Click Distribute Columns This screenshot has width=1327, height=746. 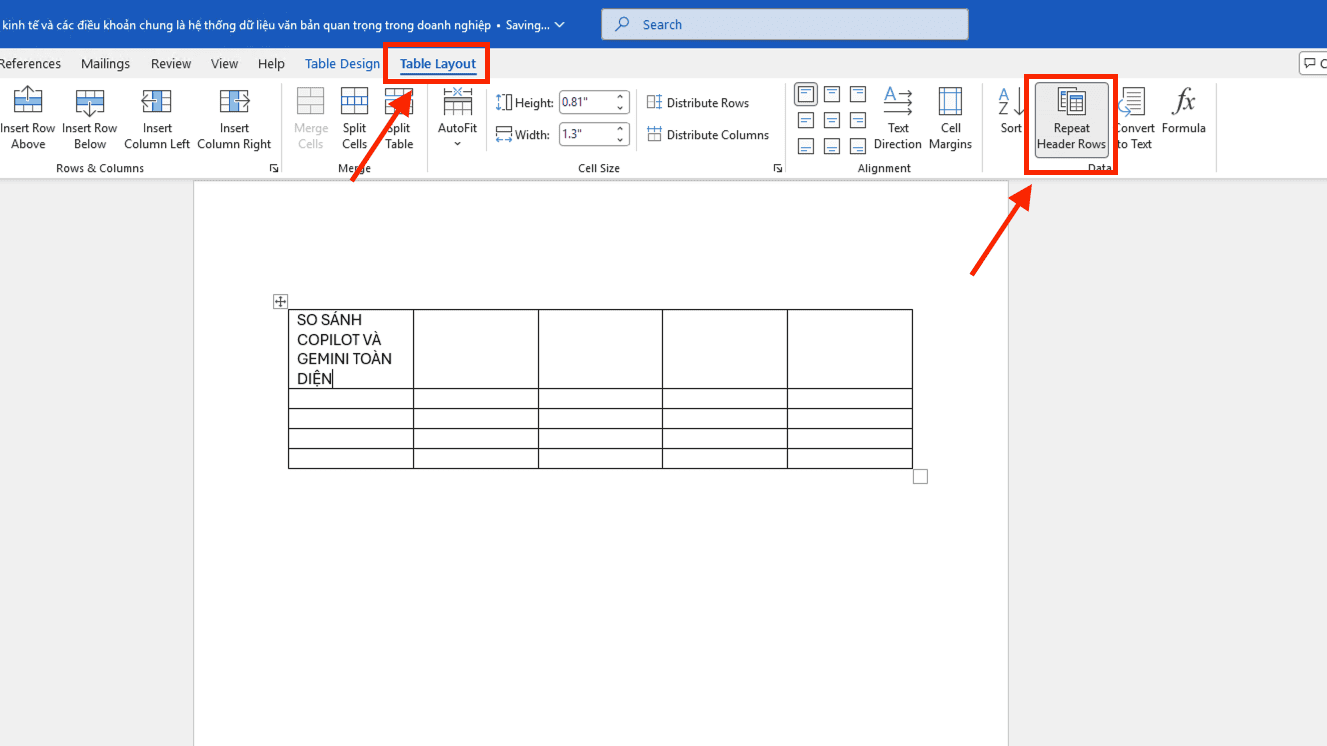[708, 135]
